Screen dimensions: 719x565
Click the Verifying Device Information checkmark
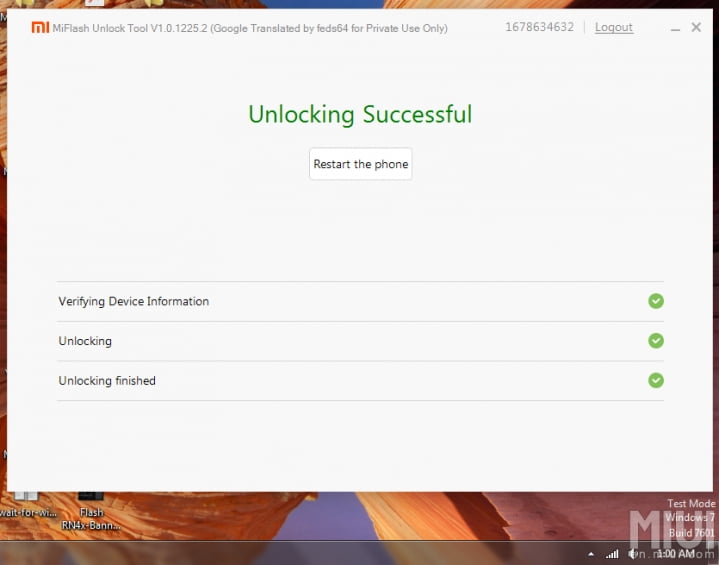click(656, 301)
